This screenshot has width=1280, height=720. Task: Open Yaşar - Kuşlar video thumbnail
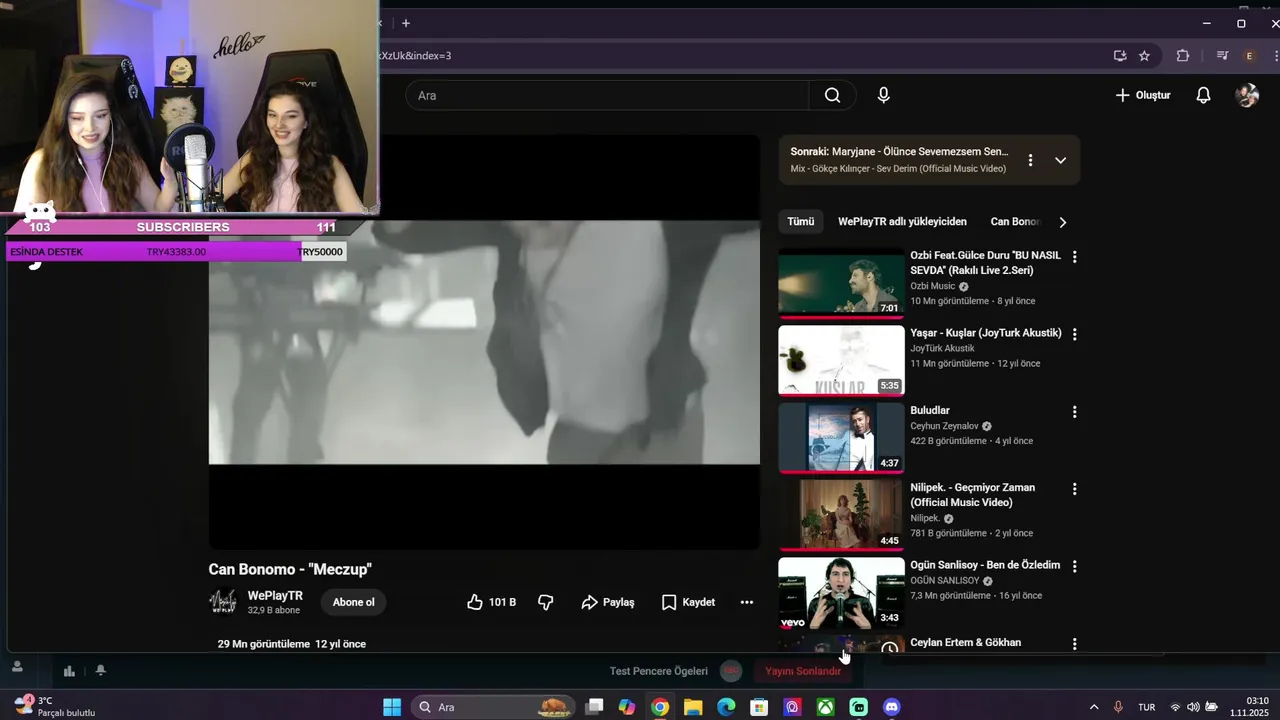[841, 360]
